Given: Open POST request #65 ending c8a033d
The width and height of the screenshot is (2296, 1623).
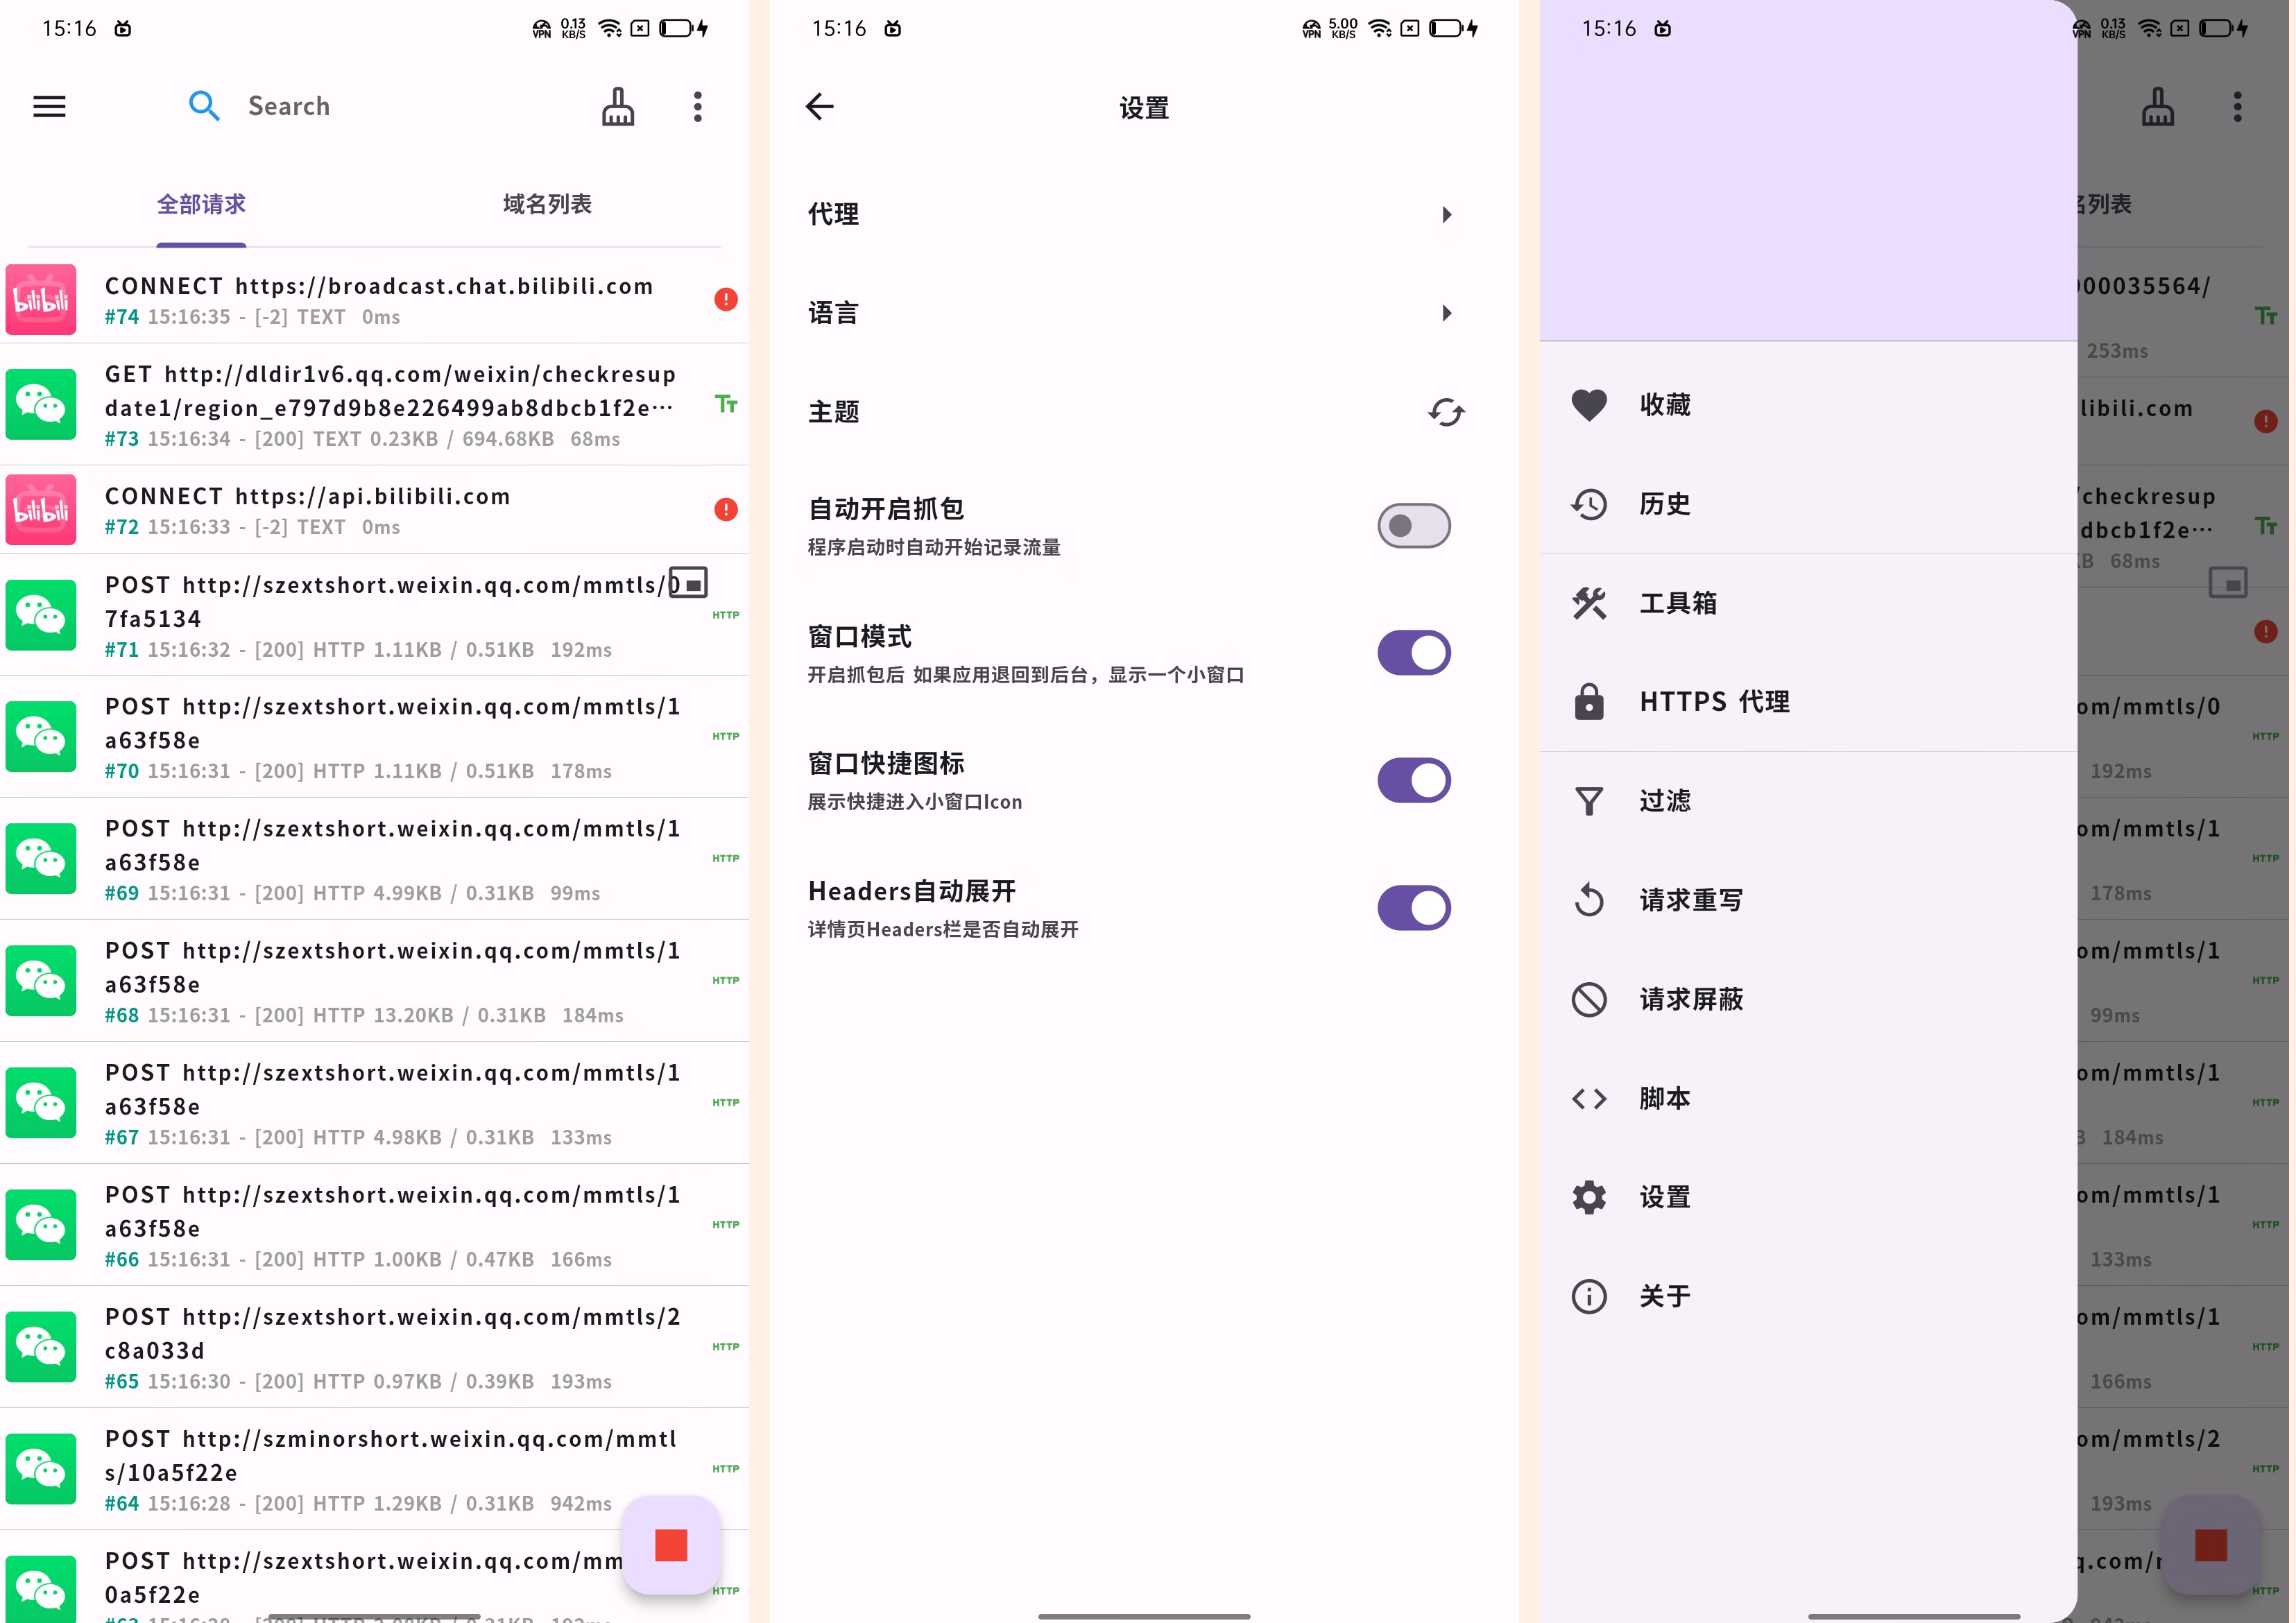Looking at the screenshot, I should tap(375, 1348).
